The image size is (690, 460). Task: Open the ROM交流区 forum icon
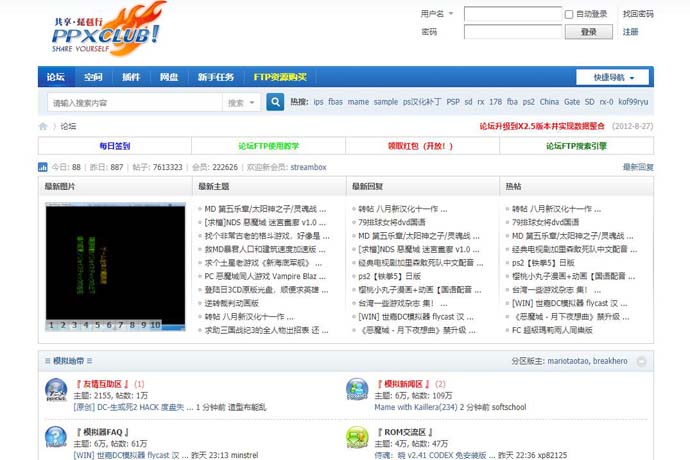click(357, 438)
